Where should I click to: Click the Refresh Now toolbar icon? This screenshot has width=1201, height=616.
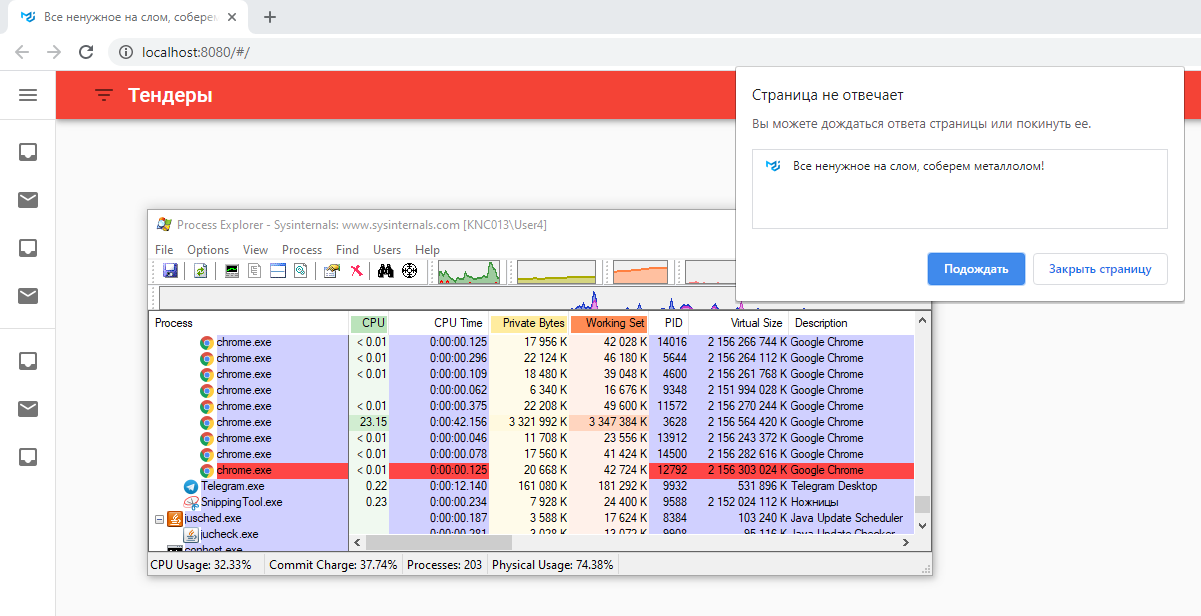pos(200,271)
